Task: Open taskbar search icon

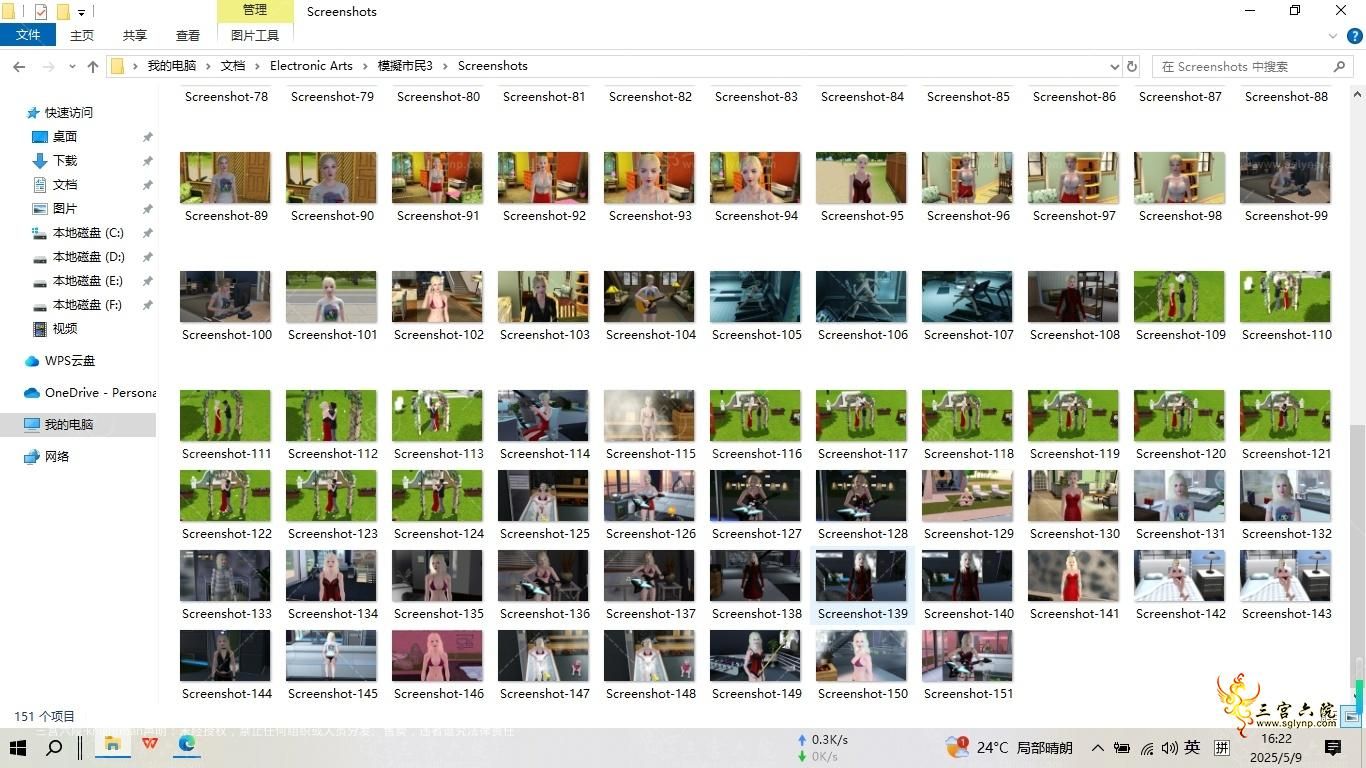Action: point(55,747)
